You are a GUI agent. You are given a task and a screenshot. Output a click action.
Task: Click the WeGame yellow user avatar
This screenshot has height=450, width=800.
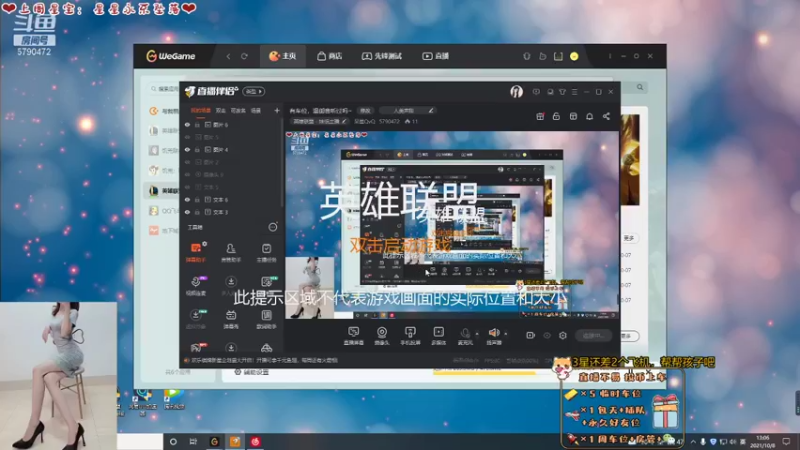tap(574, 56)
